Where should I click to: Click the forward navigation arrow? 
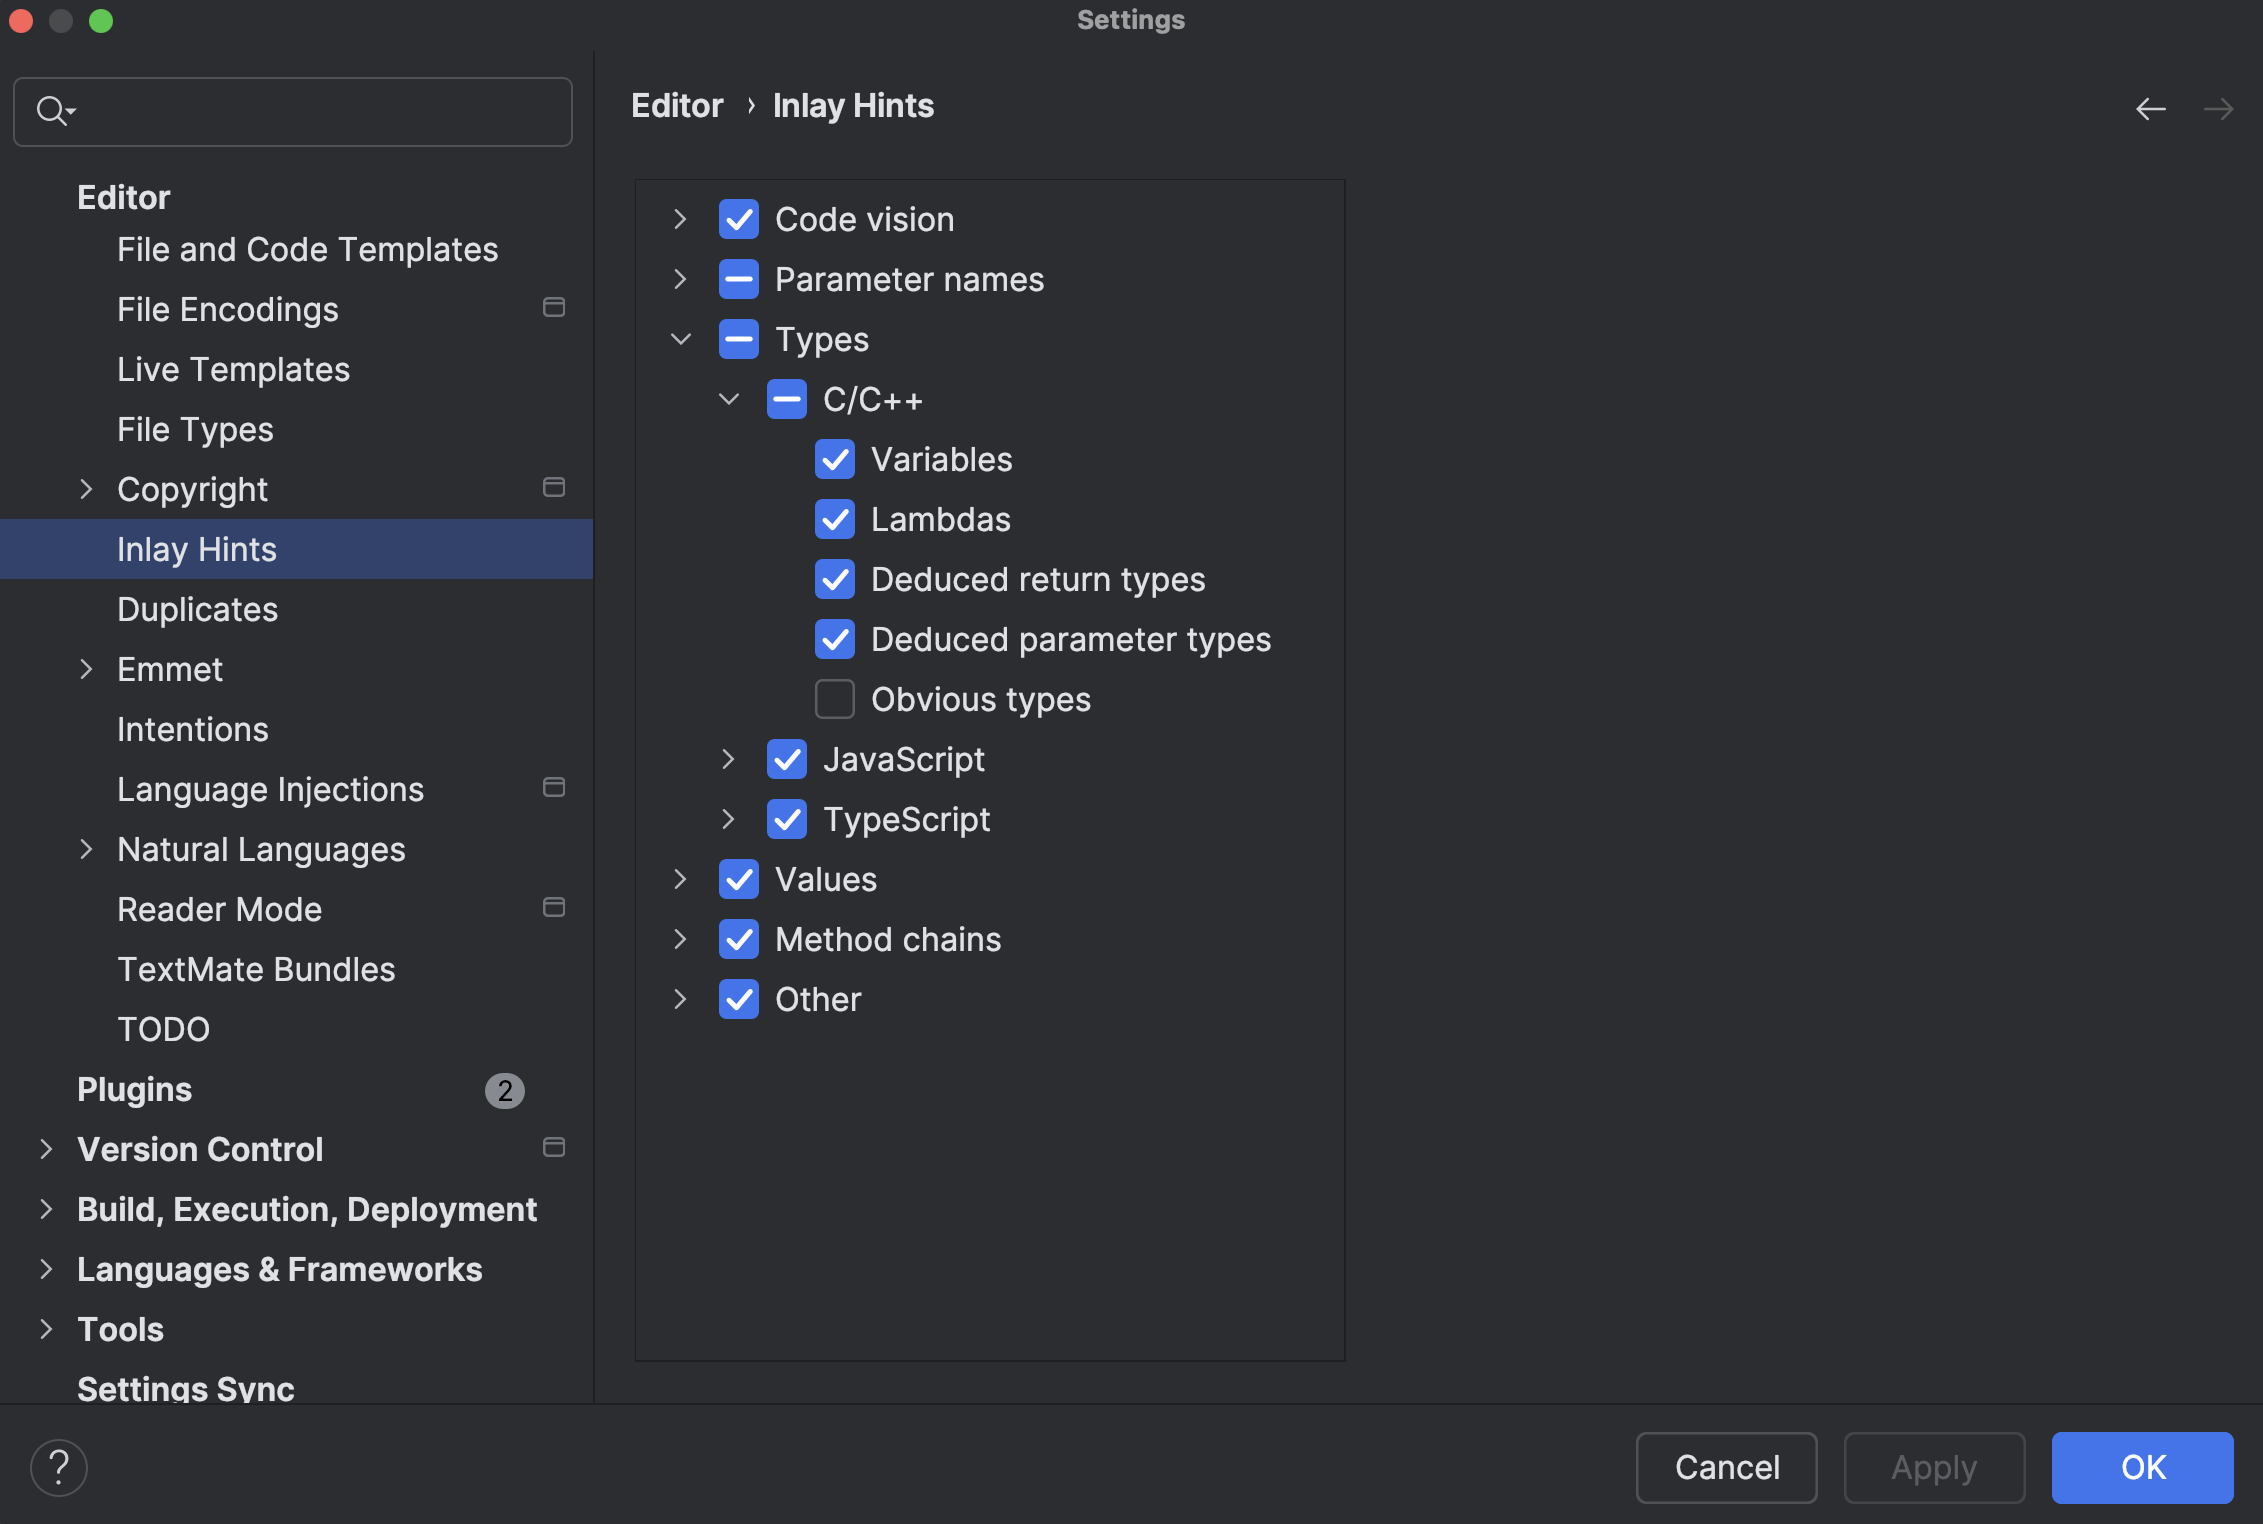point(2218,108)
